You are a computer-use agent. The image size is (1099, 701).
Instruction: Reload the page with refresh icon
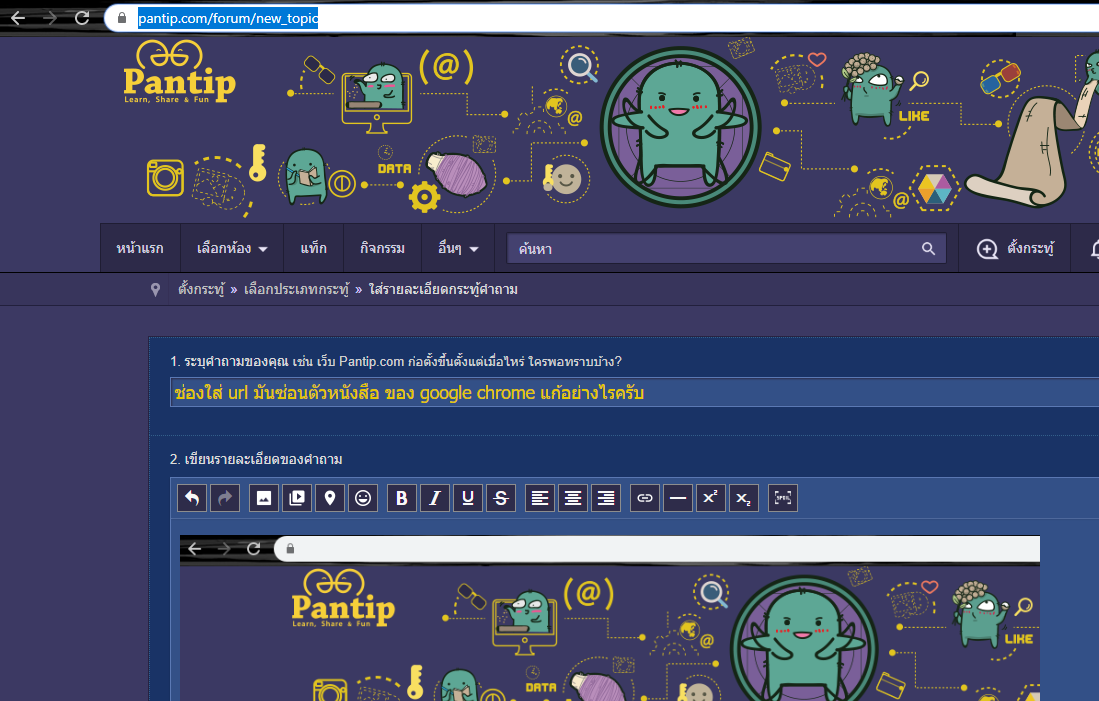(82, 18)
